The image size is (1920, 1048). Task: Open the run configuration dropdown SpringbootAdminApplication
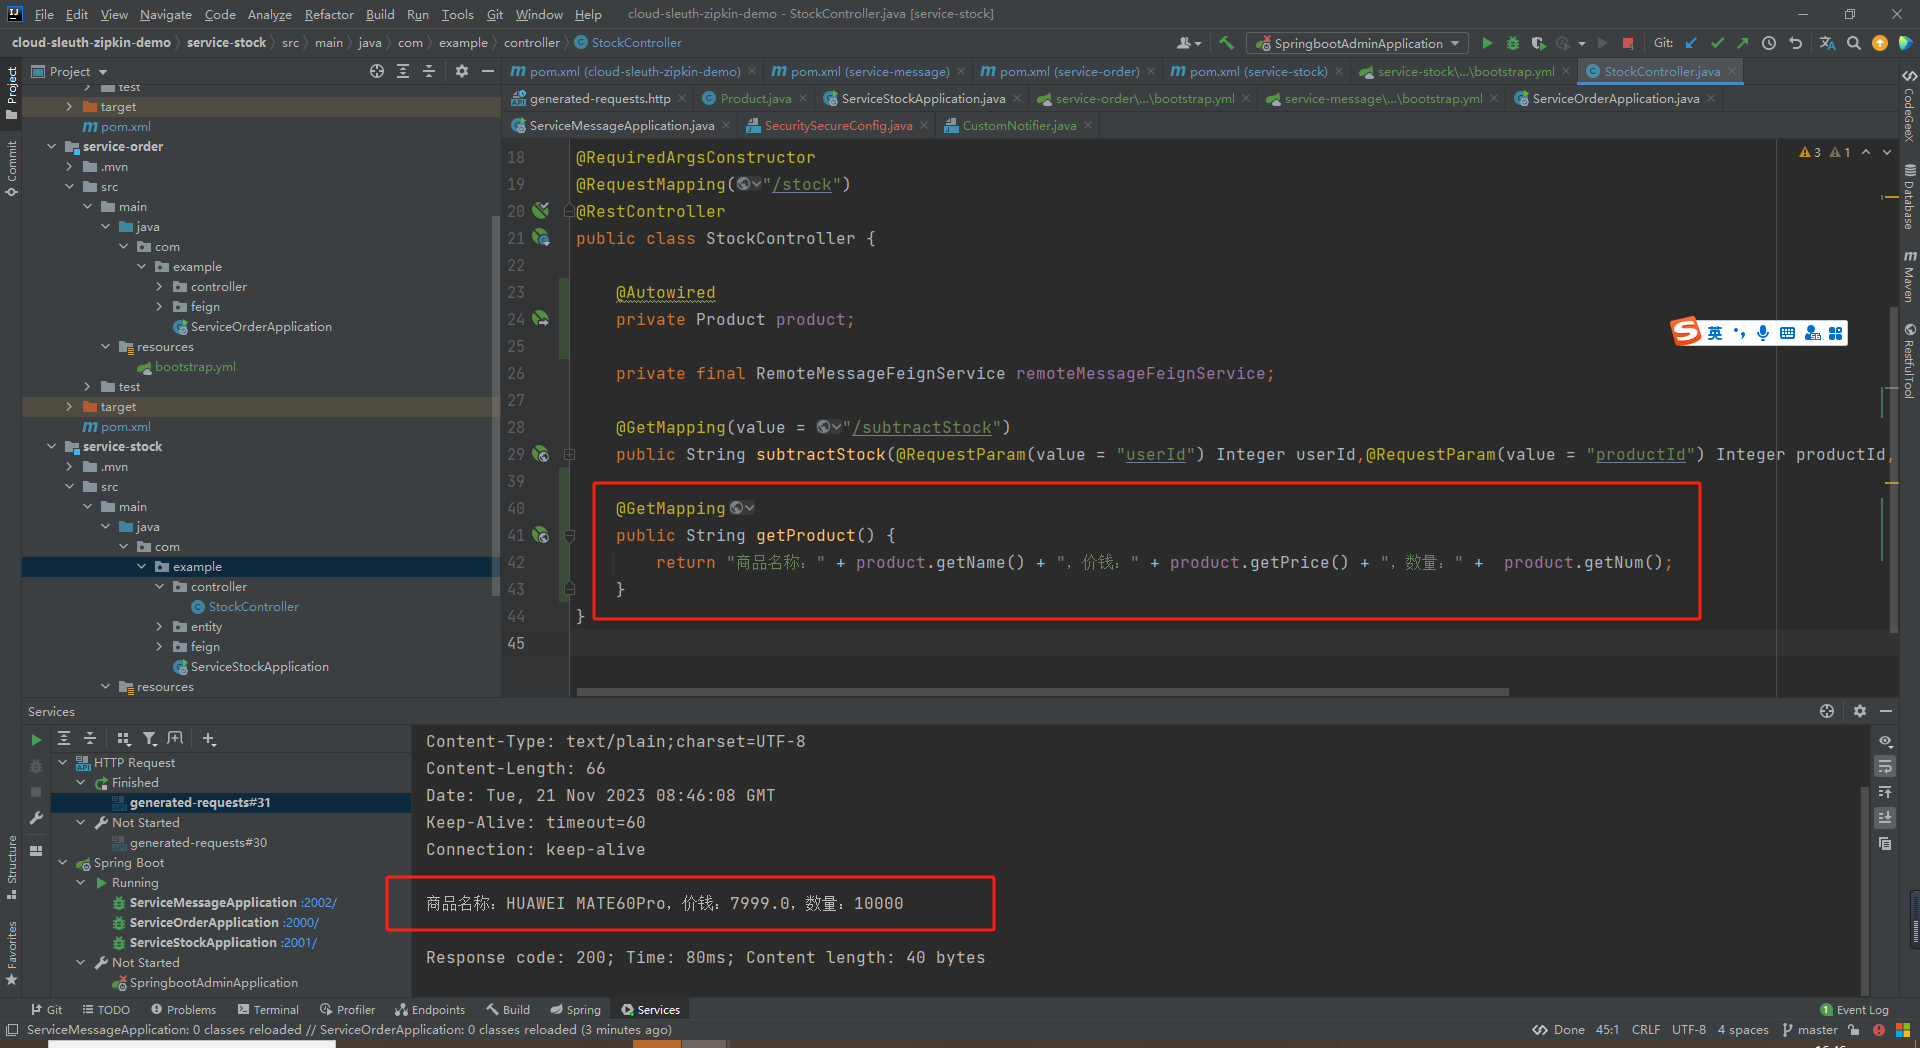coord(1358,43)
